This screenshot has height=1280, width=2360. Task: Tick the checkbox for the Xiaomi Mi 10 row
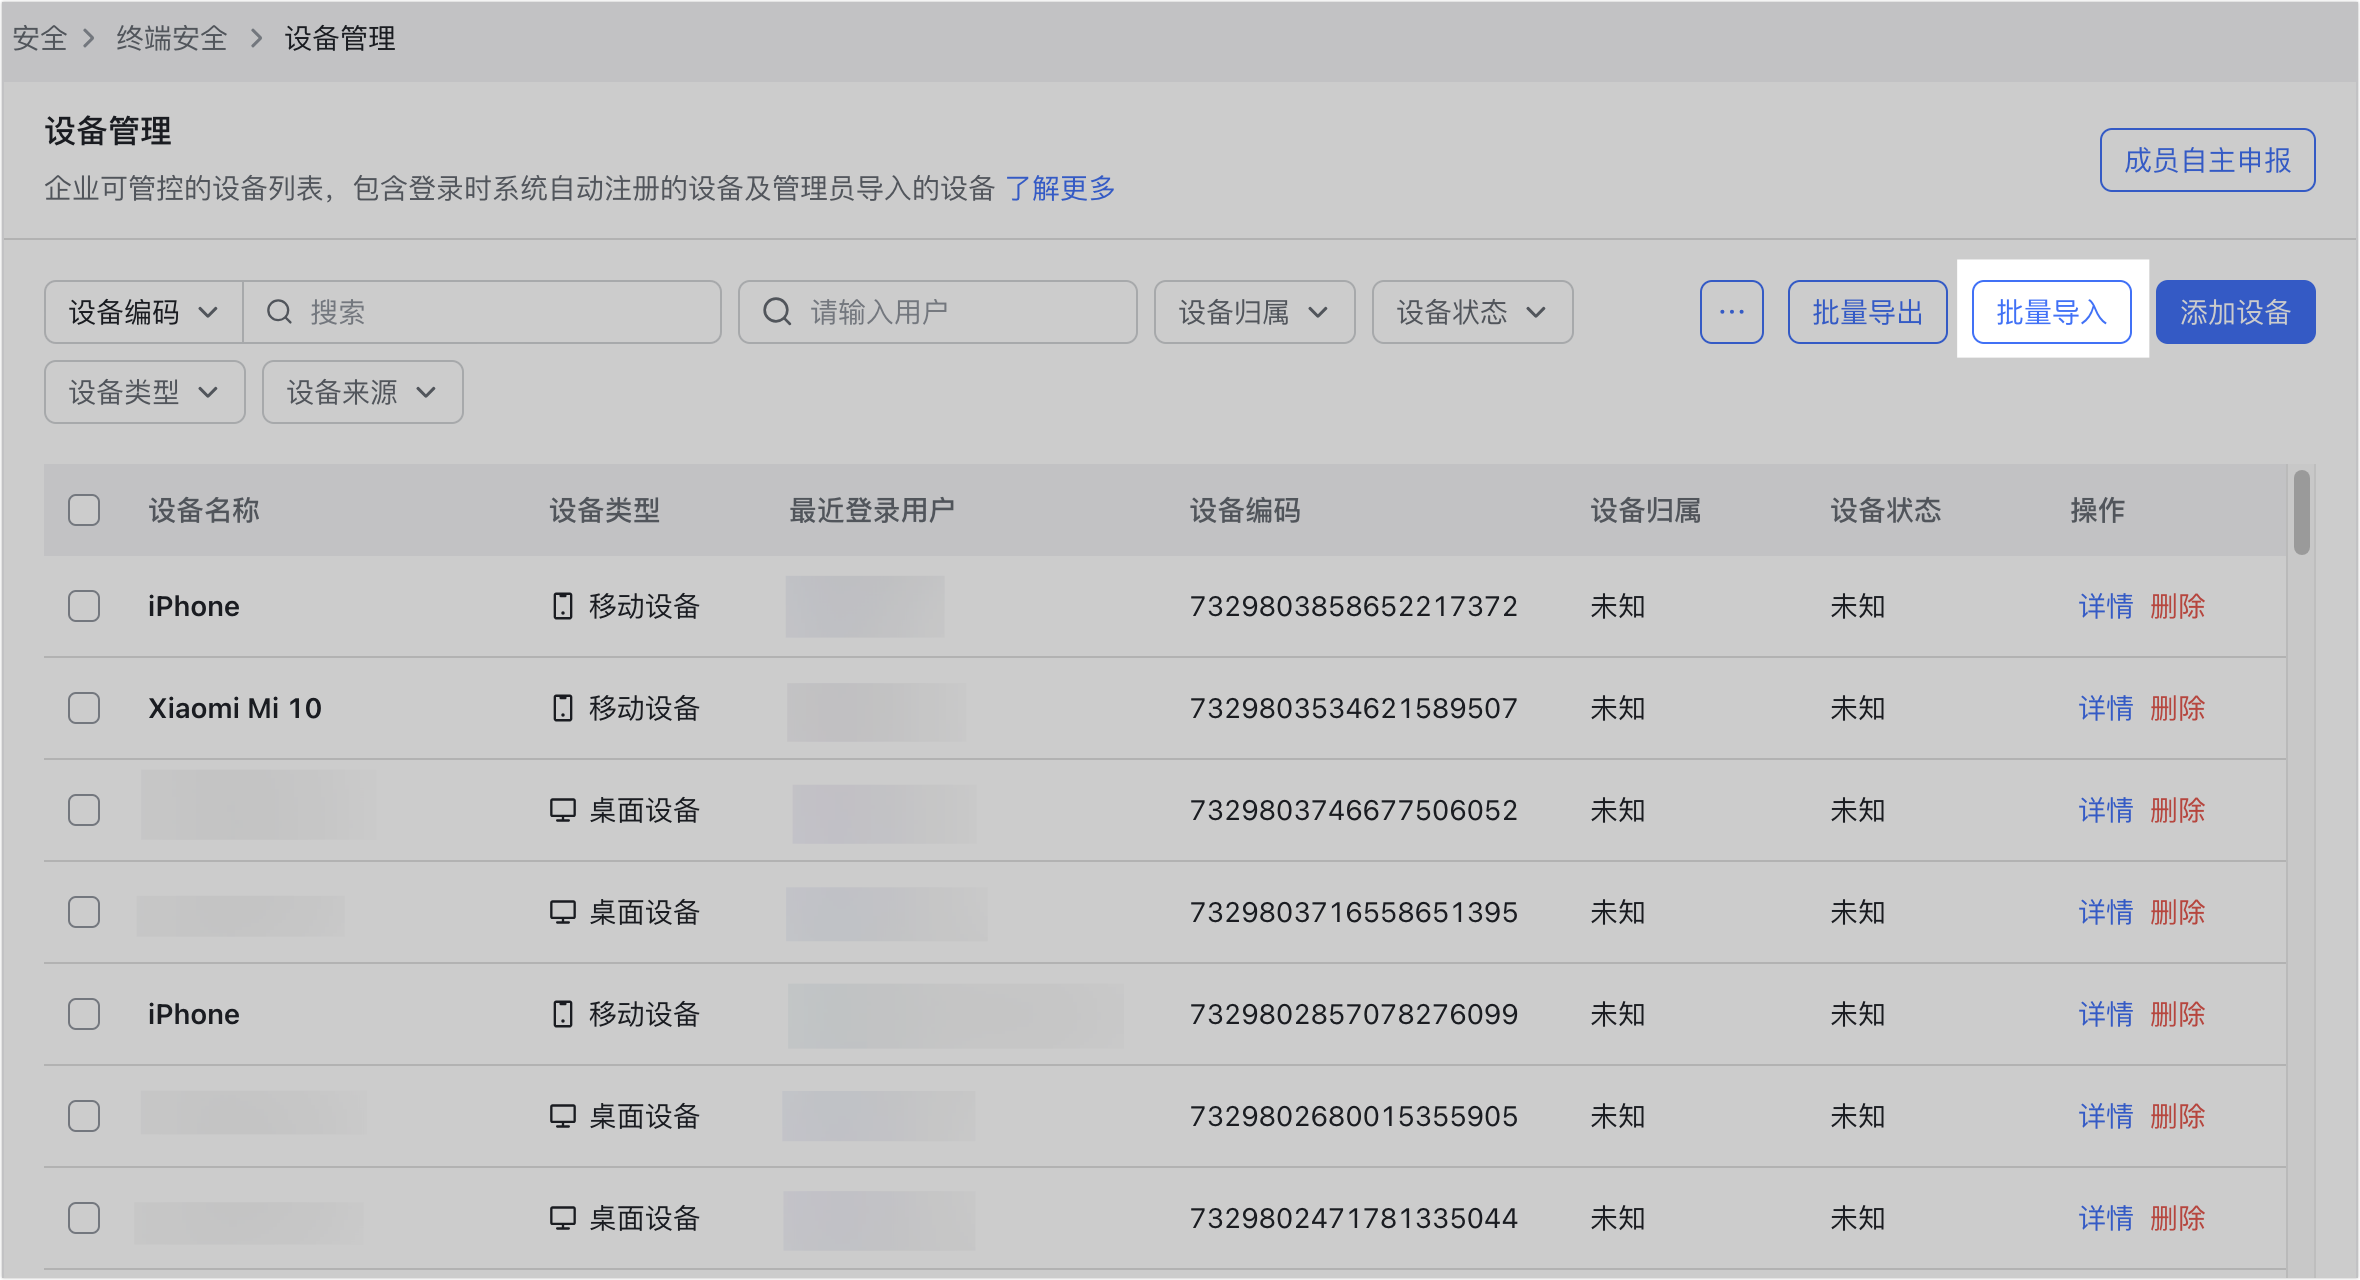click(84, 708)
